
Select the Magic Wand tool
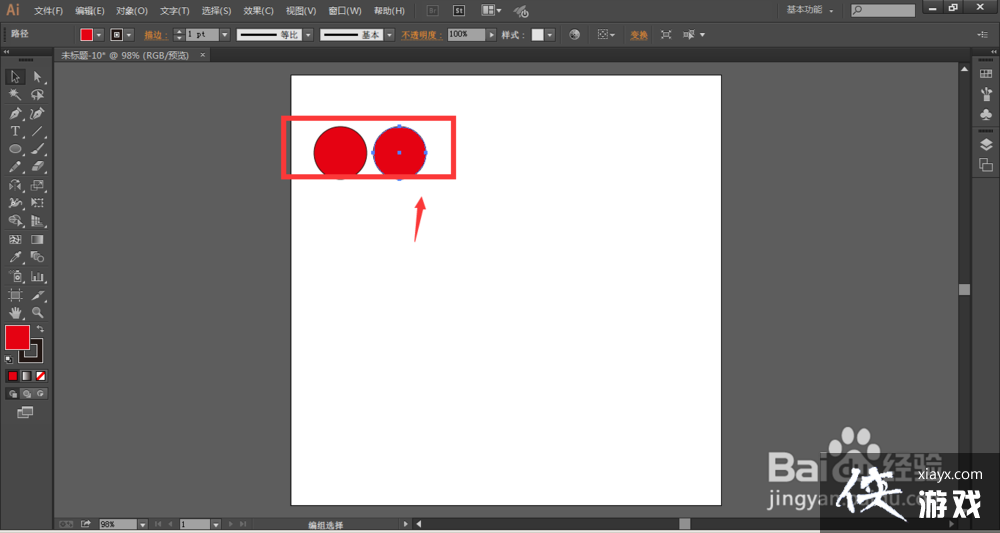[x=15, y=95]
